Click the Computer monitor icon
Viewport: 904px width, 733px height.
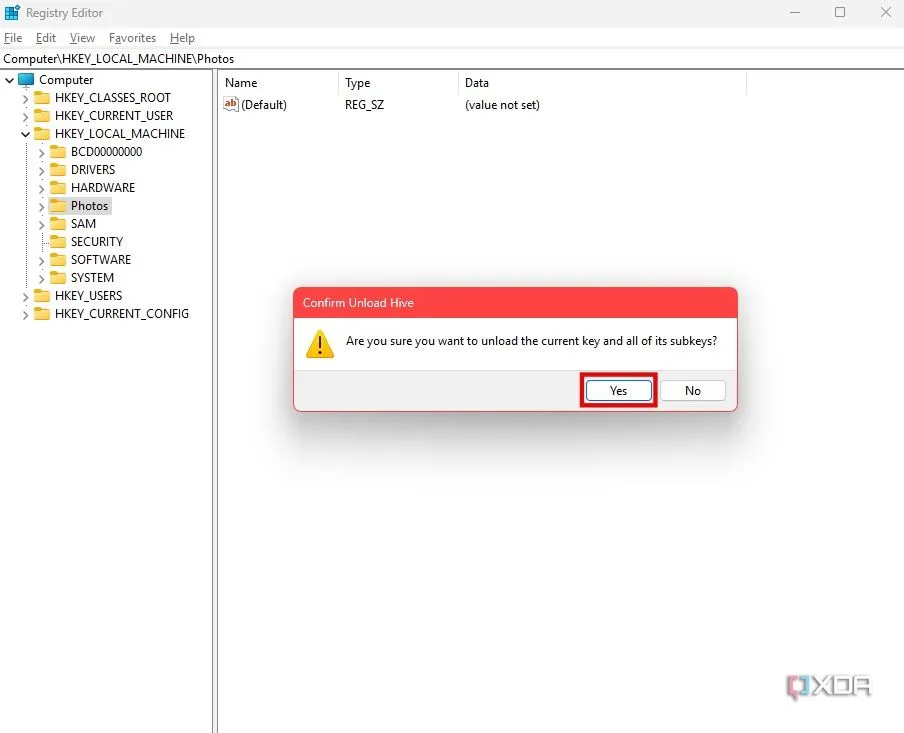27,80
